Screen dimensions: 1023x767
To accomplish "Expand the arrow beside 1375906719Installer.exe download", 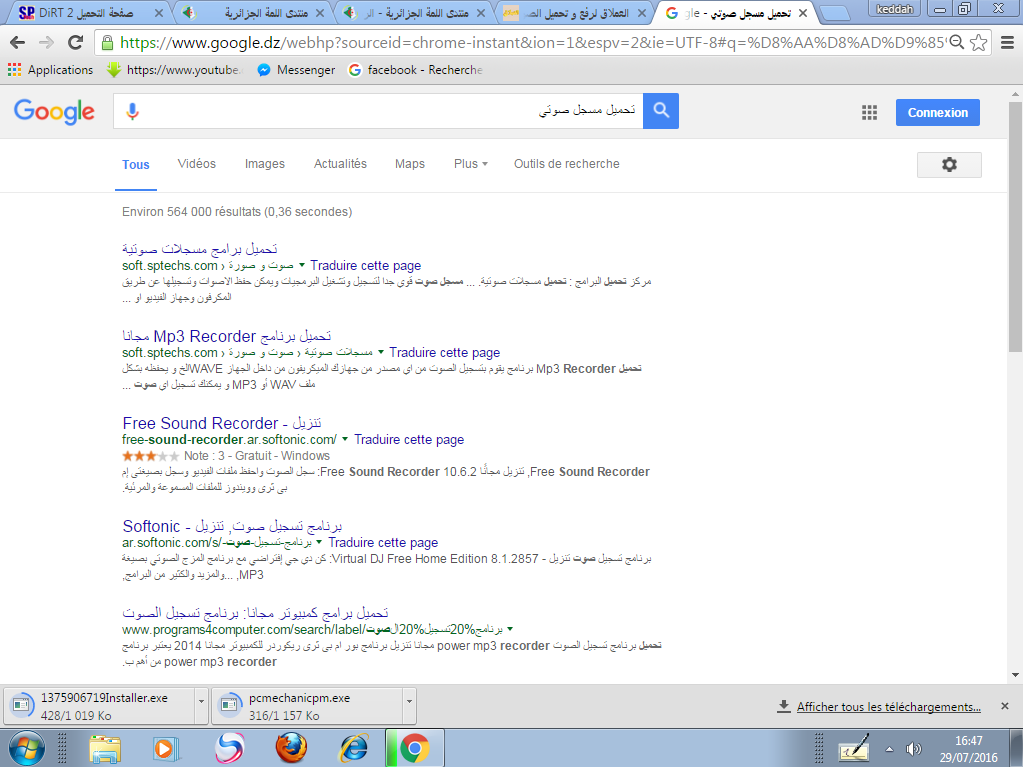I will click(x=202, y=706).
